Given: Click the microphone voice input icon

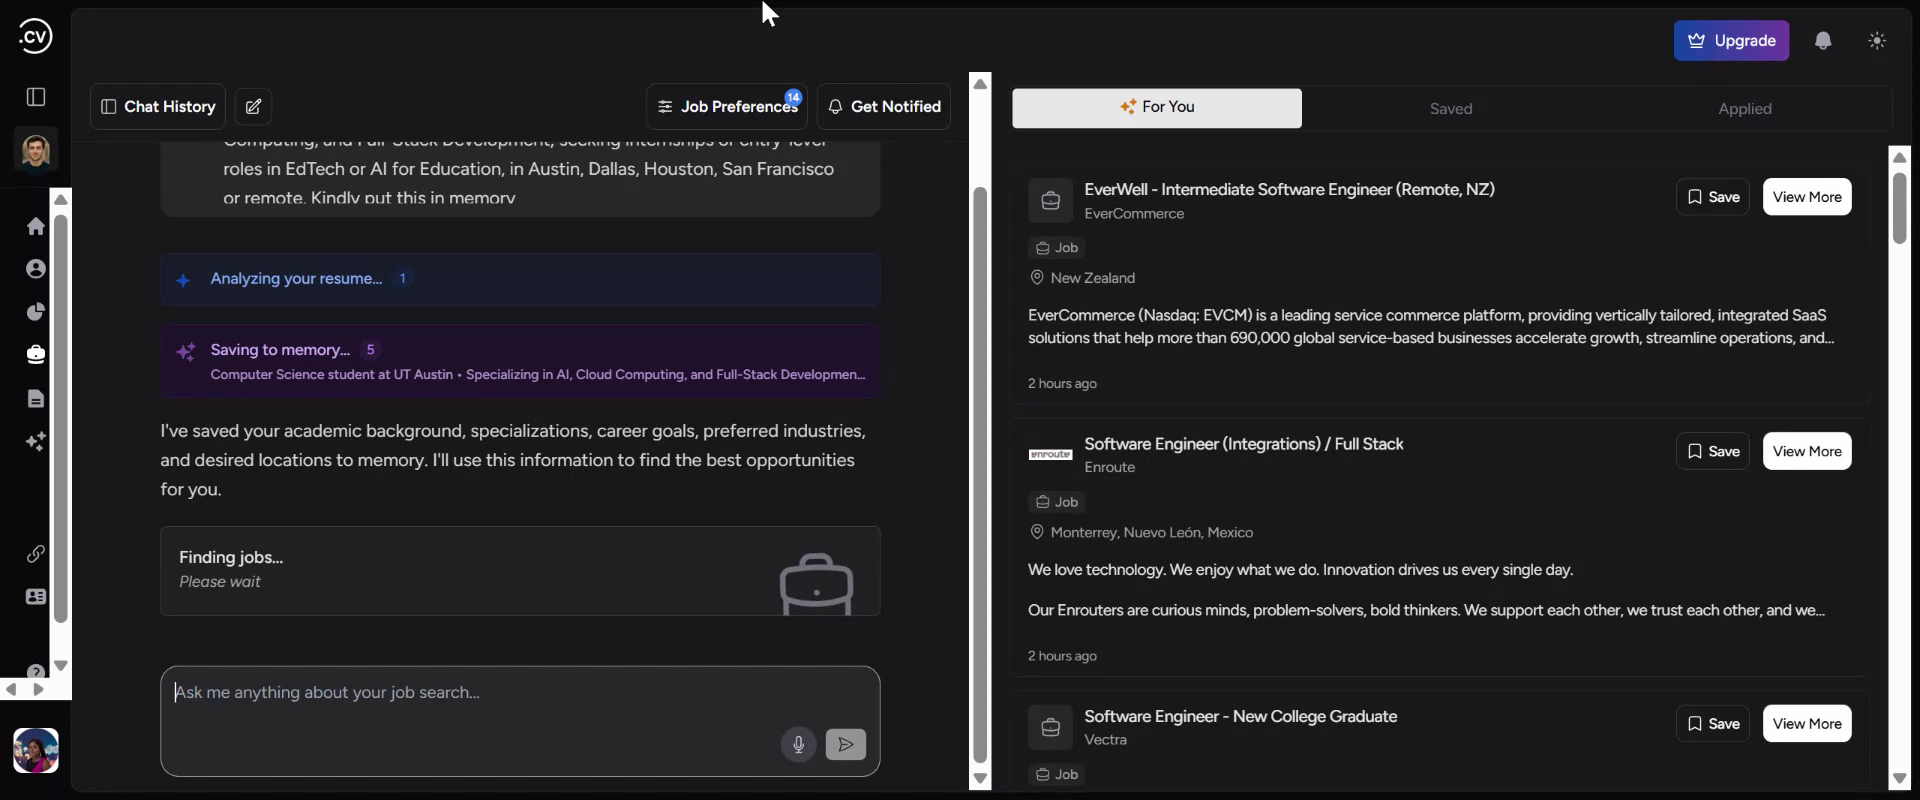Looking at the screenshot, I should point(798,744).
